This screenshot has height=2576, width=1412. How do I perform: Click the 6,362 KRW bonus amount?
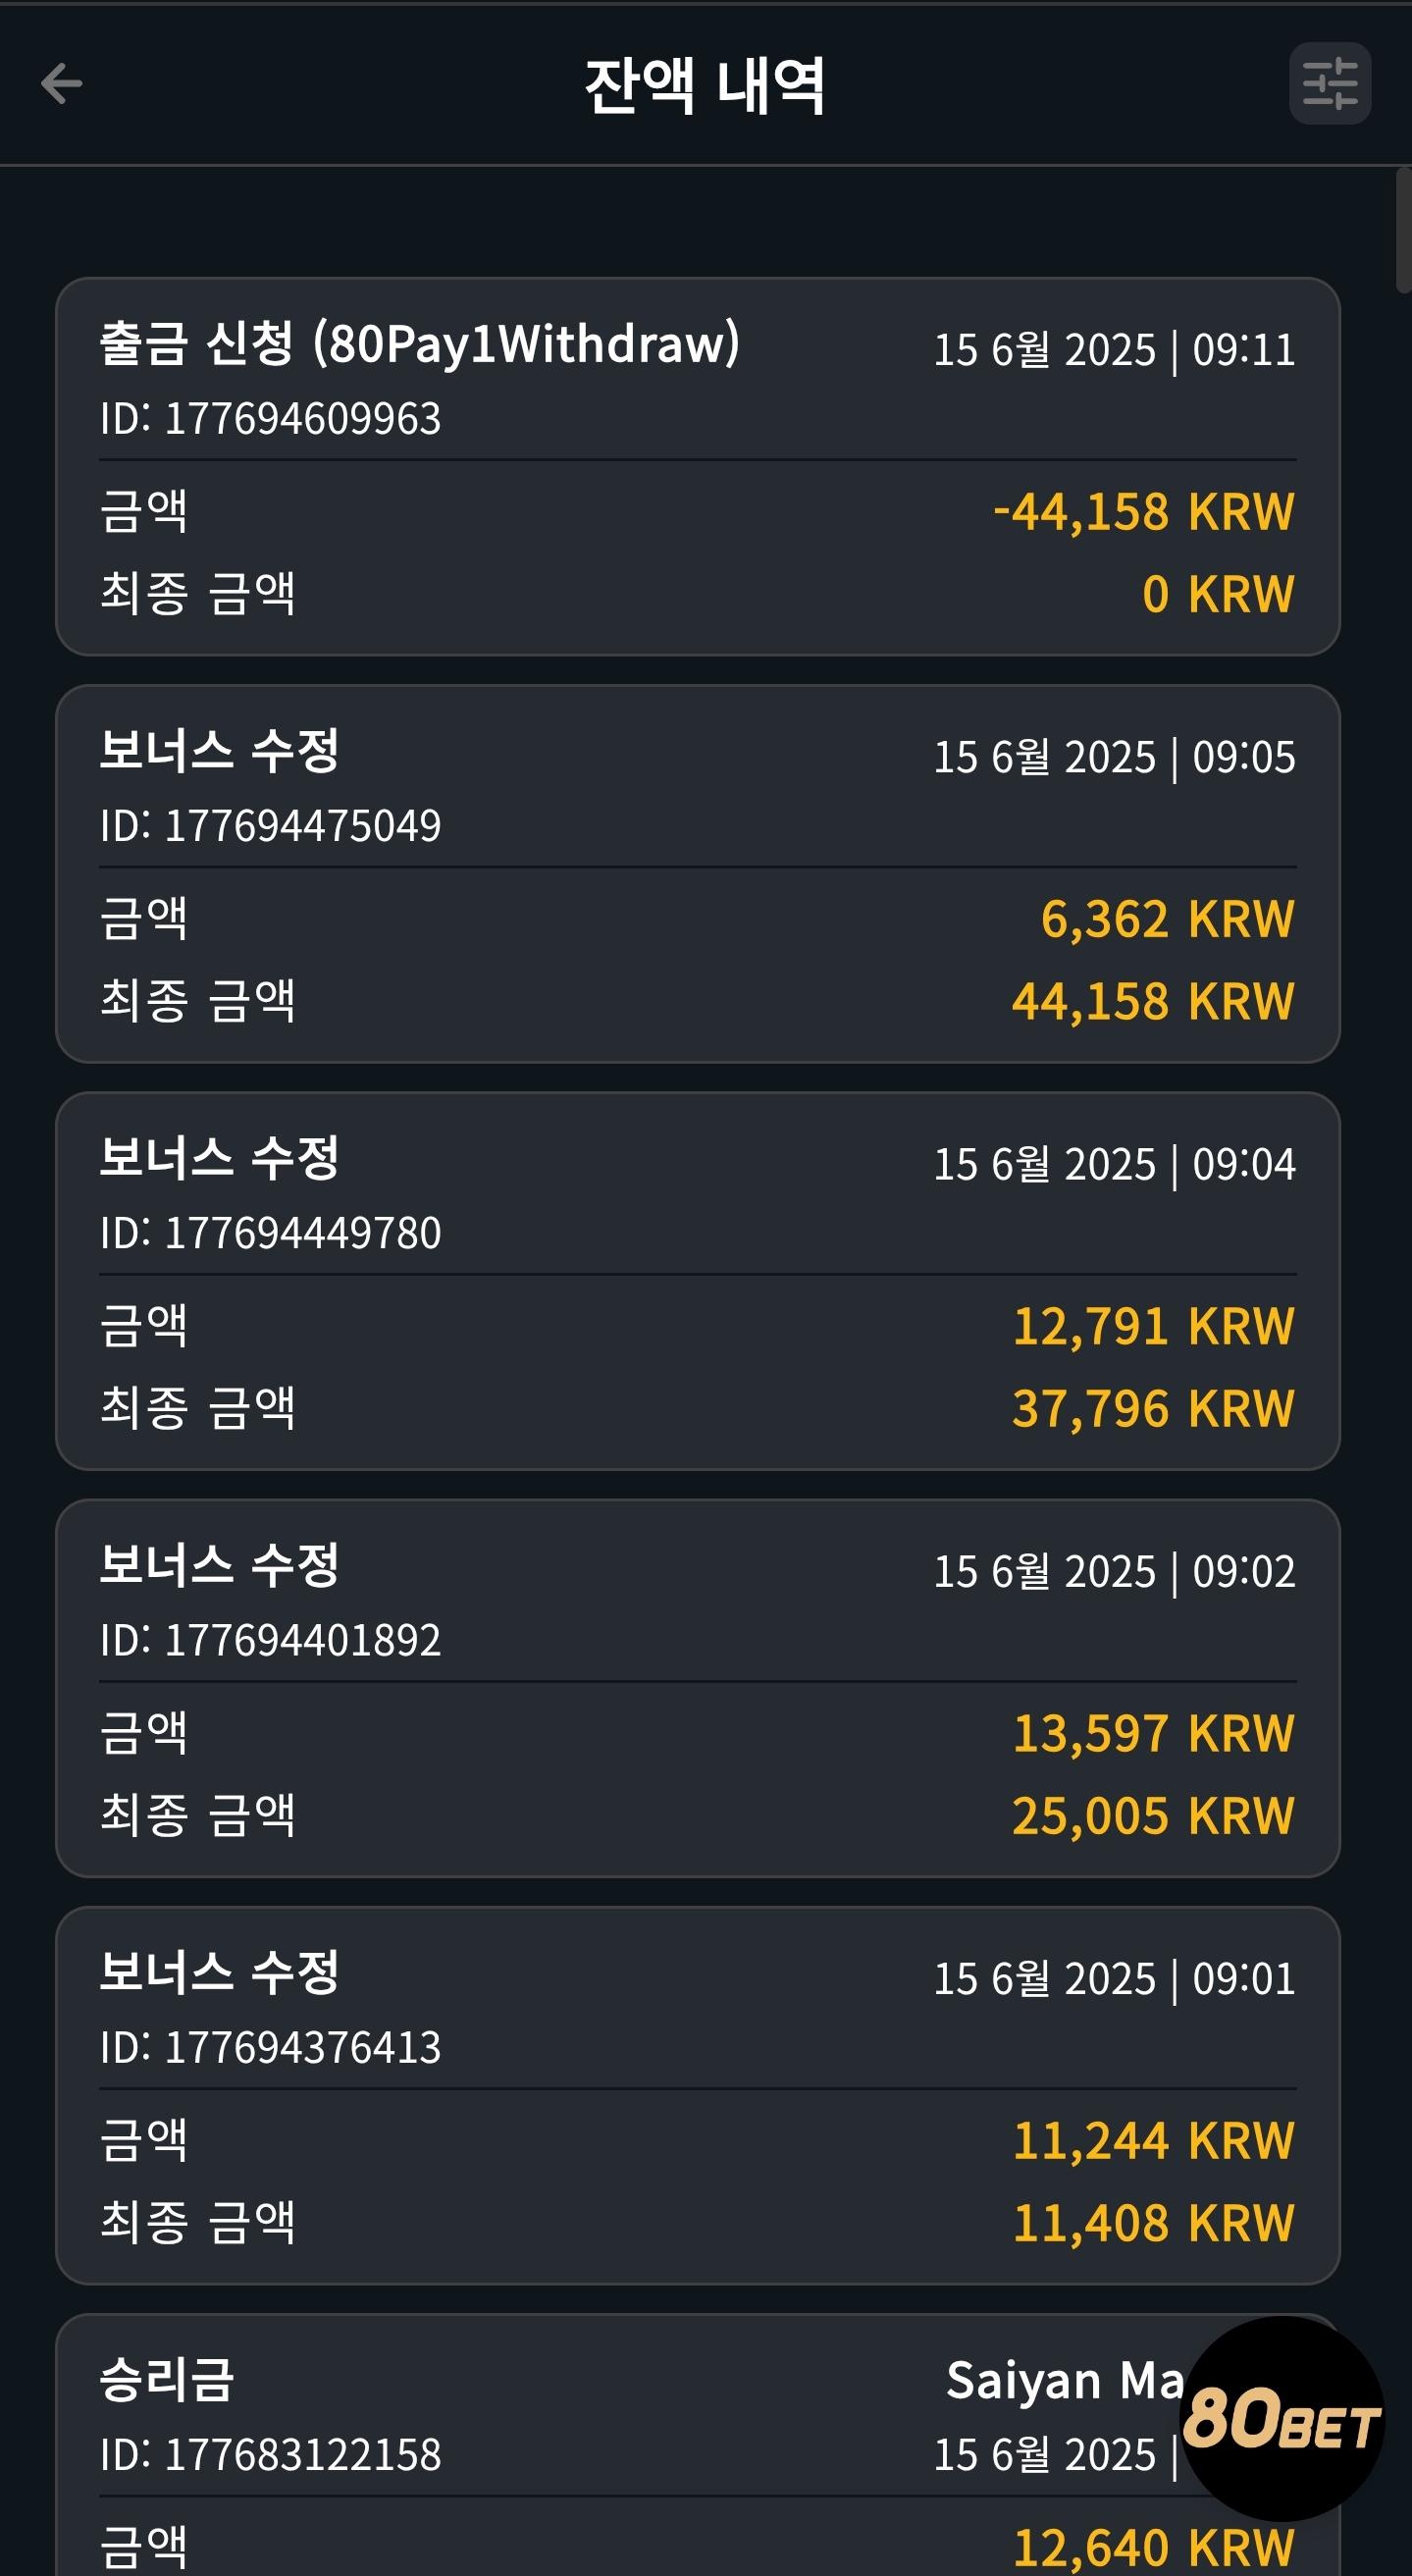point(1167,918)
